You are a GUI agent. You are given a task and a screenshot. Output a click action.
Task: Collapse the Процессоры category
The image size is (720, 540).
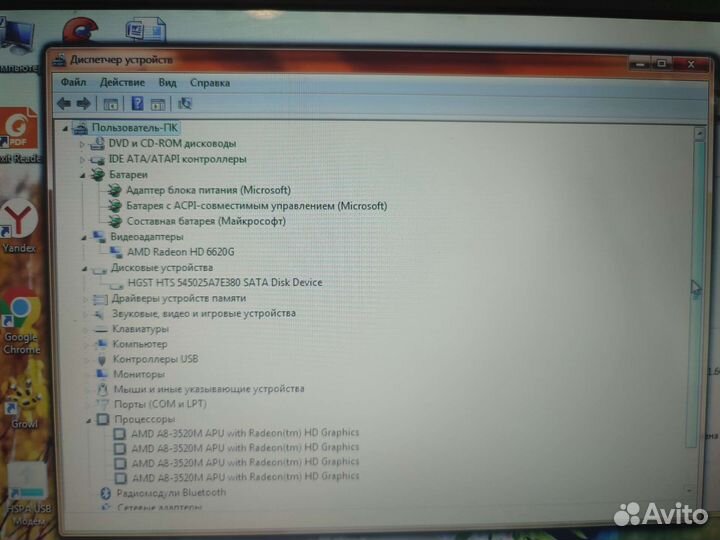[x=88, y=421]
